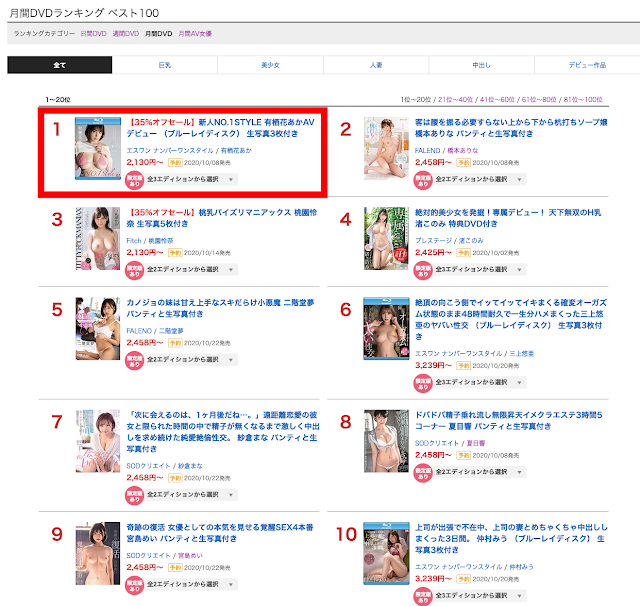Open the プレステージ maker link on rank 4

coord(433,241)
